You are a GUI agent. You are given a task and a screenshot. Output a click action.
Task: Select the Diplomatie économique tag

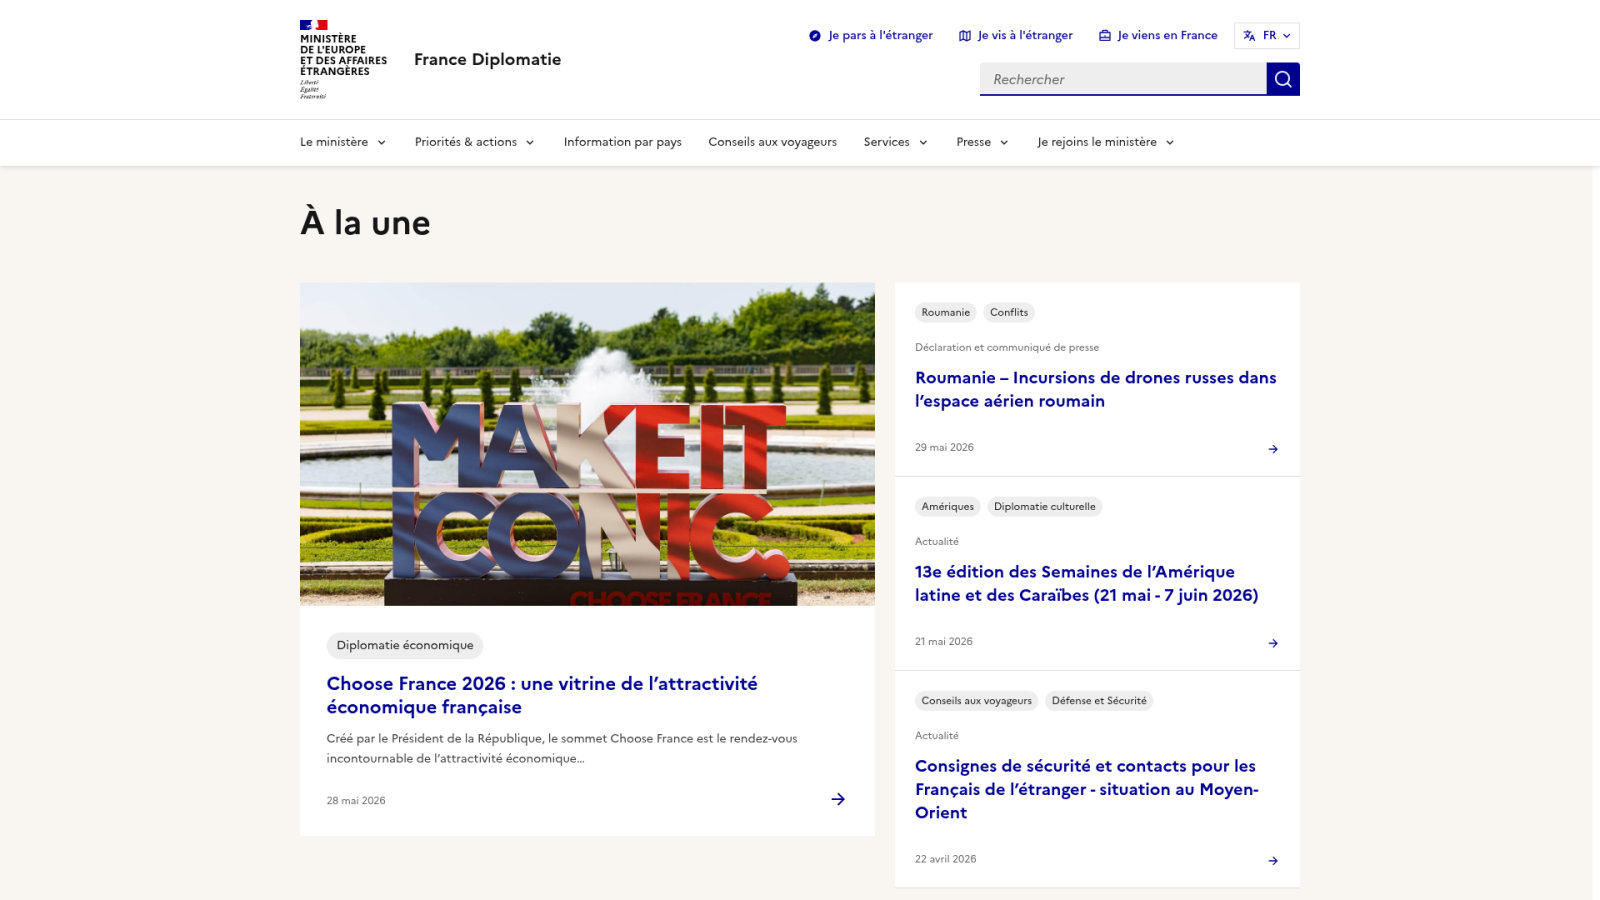[x=405, y=645]
